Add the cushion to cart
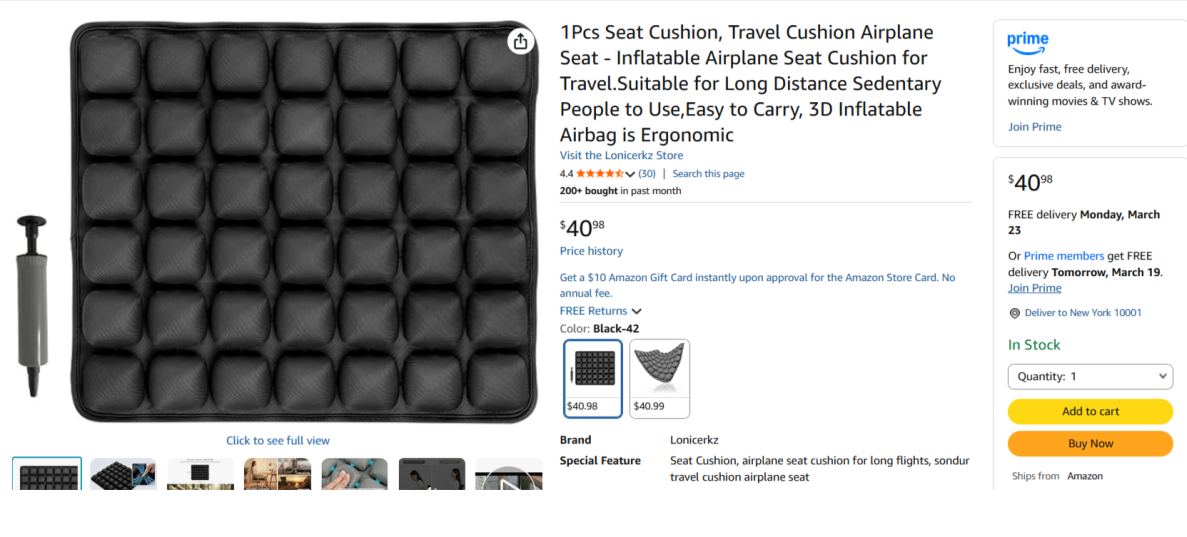 click(1089, 411)
